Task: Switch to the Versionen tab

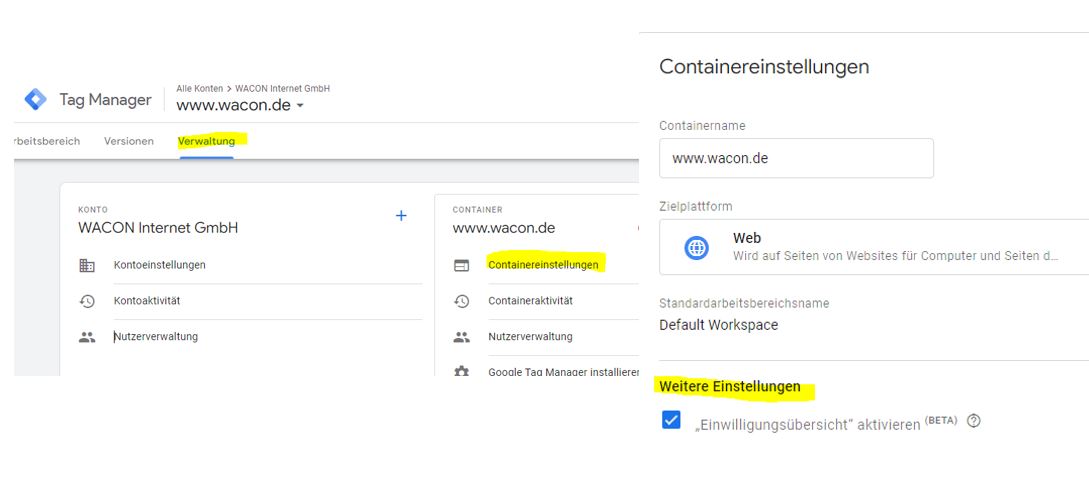Action: pos(129,141)
